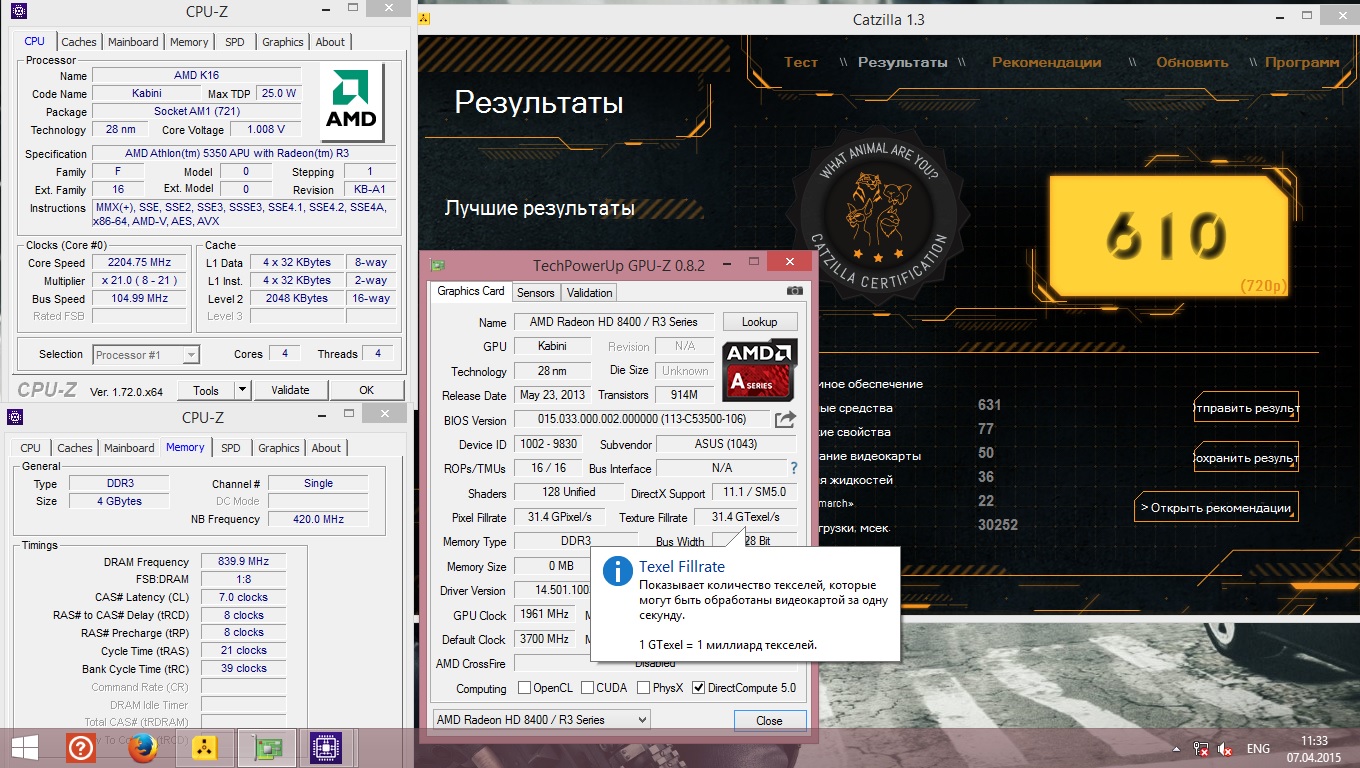The image size is (1360, 768).
Task: Switch to GPU-Z via its taskbar icon
Action: (266, 747)
